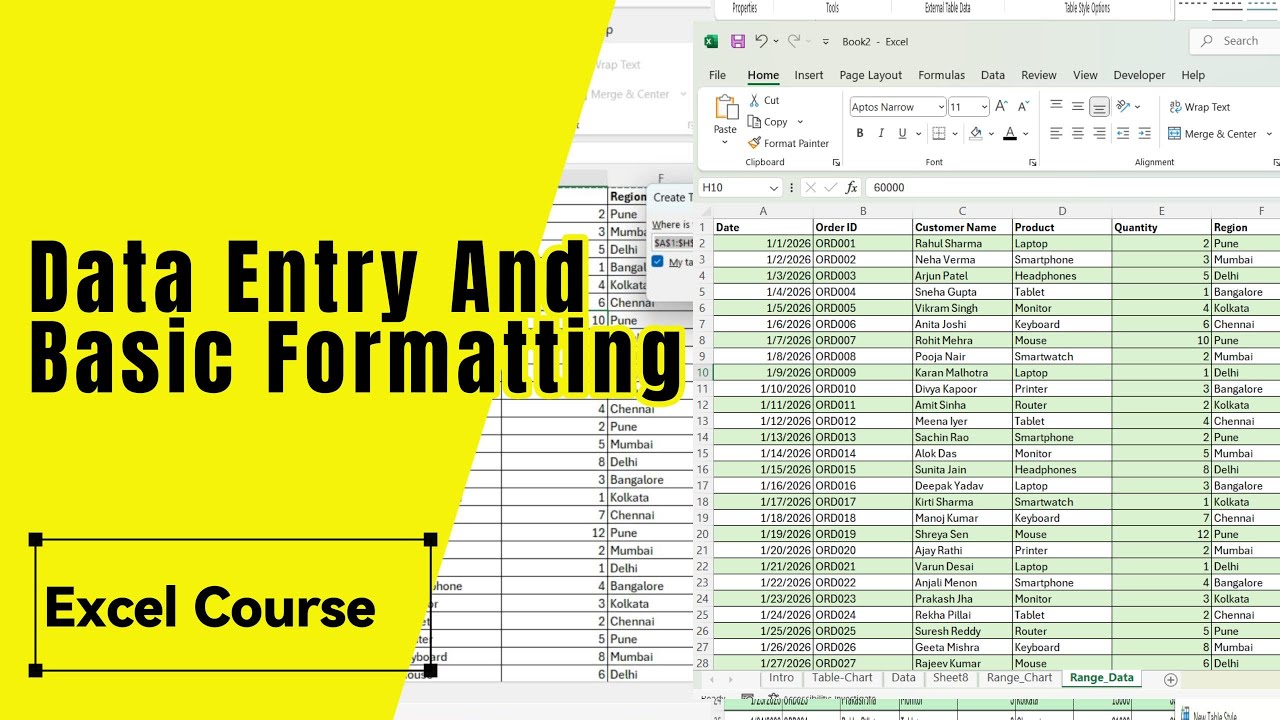The width and height of the screenshot is (1280, 720).
Task: Open the font size 11 dropdown
Action: click(985, 107)
